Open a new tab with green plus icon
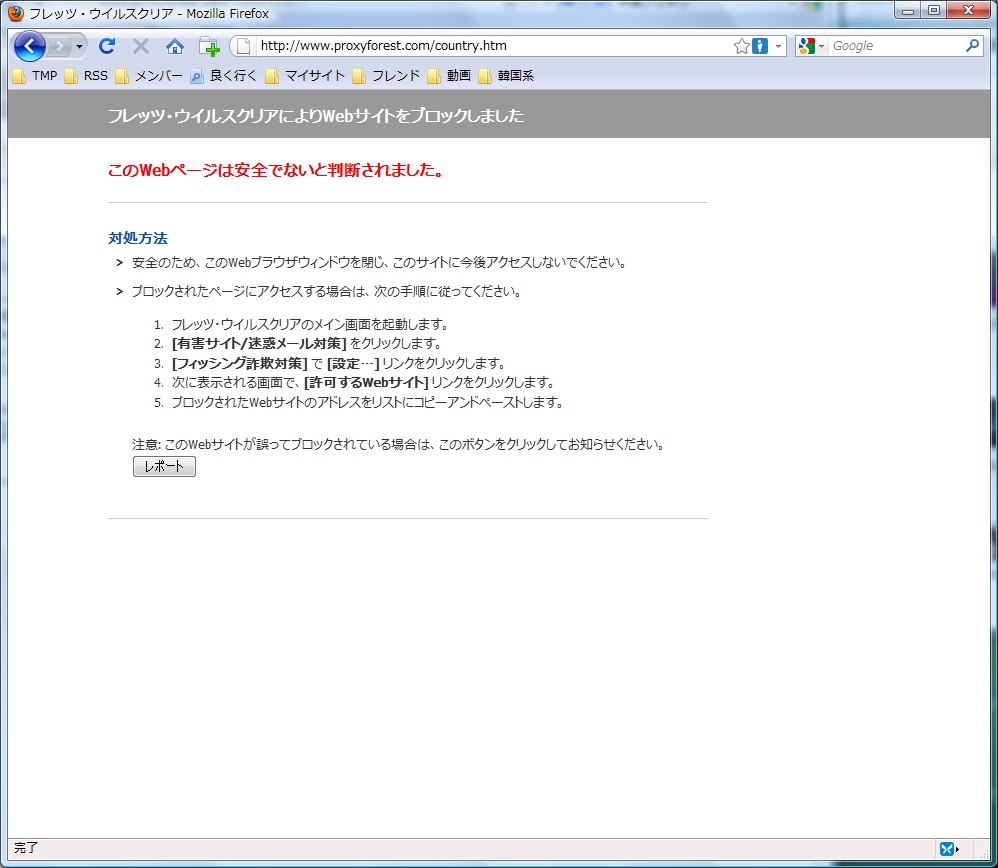998x868 pixels. [209, 46]
